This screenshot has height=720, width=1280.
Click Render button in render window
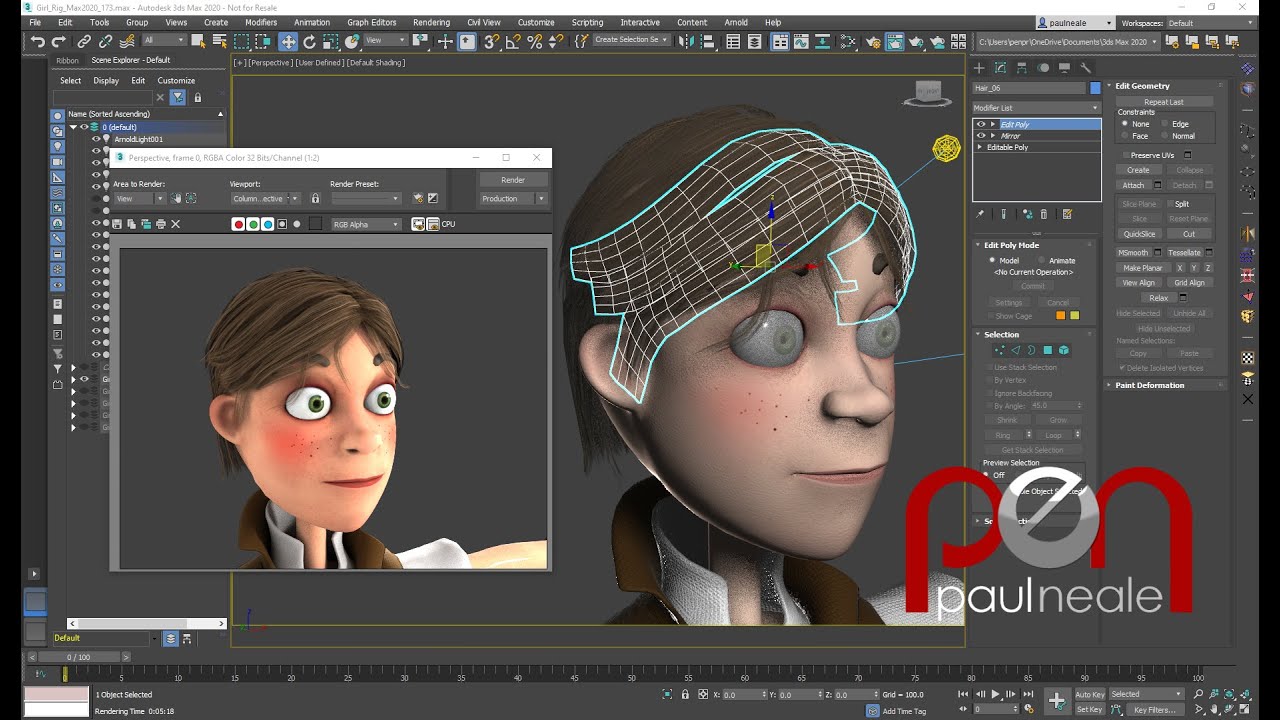pos(513,180)
